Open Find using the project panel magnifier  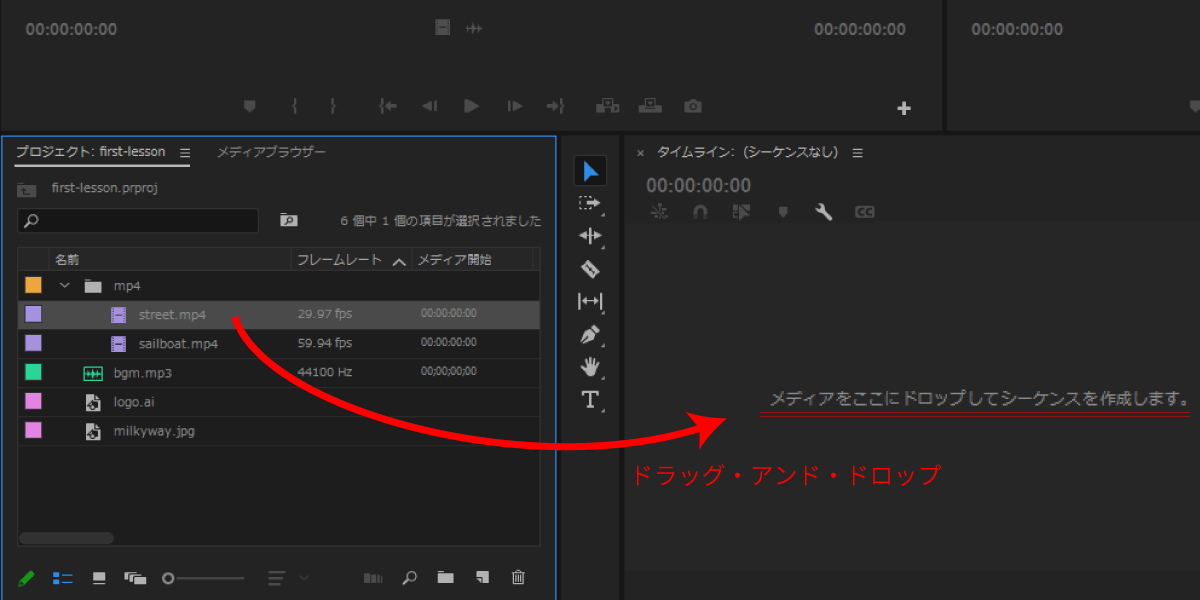[x=409, y=577]
